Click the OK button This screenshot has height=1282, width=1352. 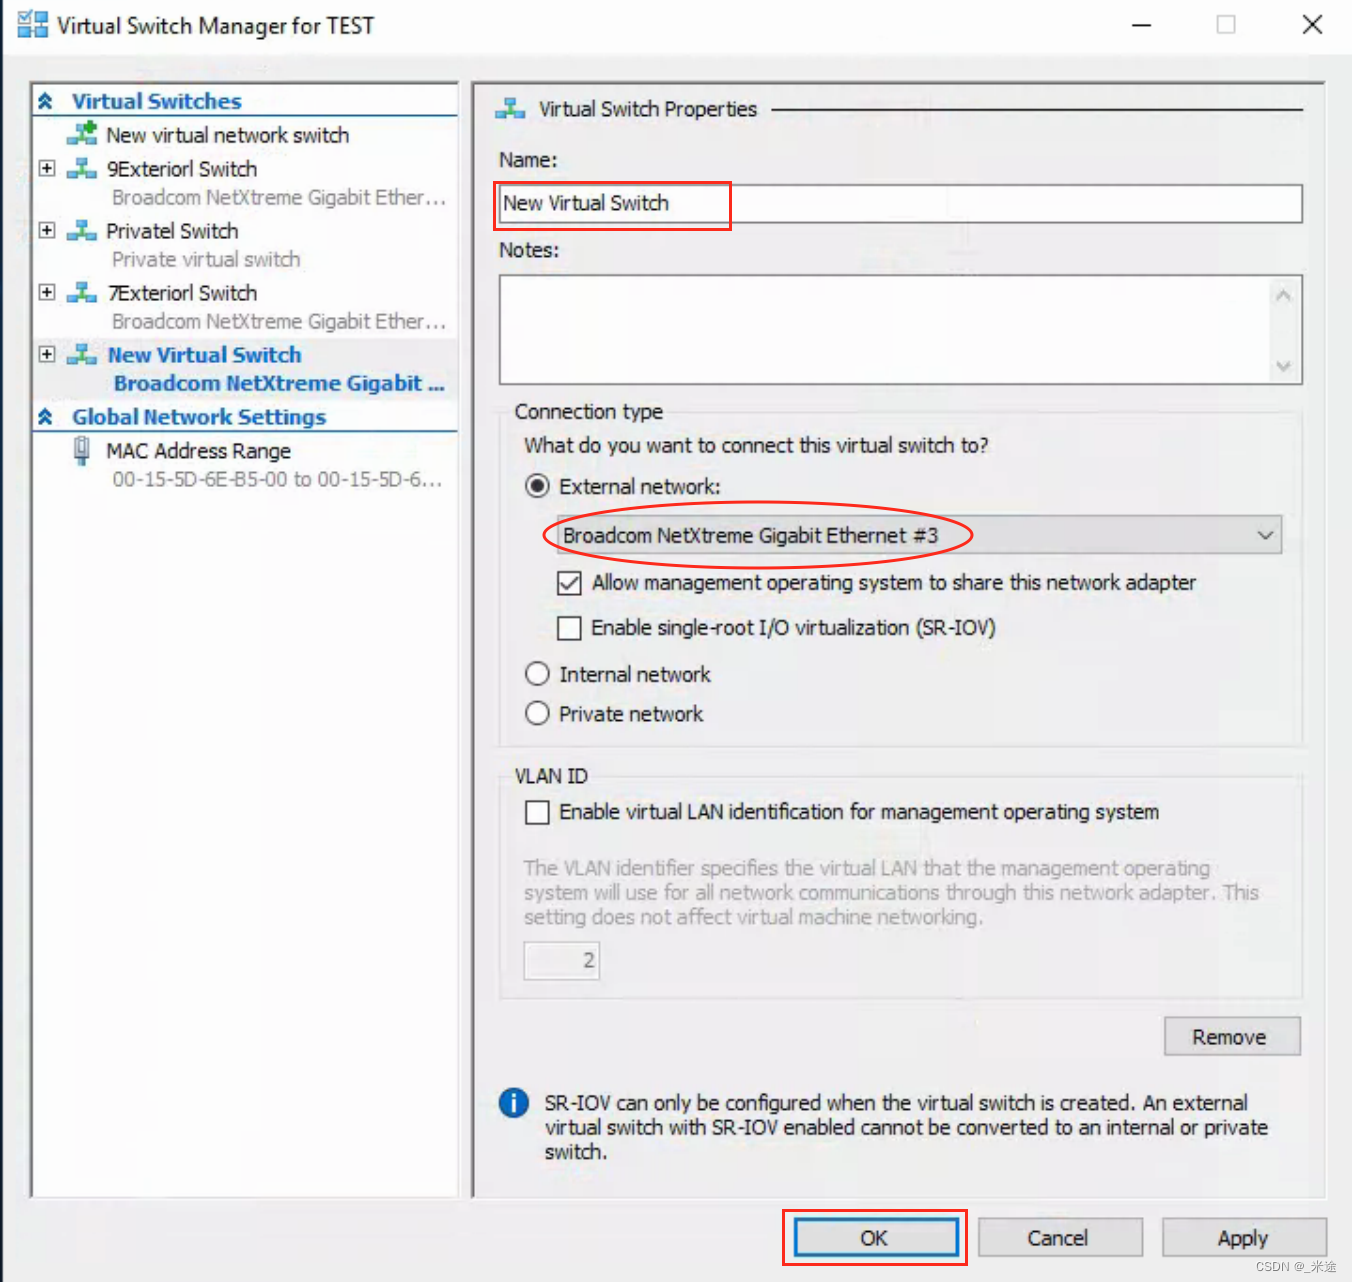tap(874, 1237)
